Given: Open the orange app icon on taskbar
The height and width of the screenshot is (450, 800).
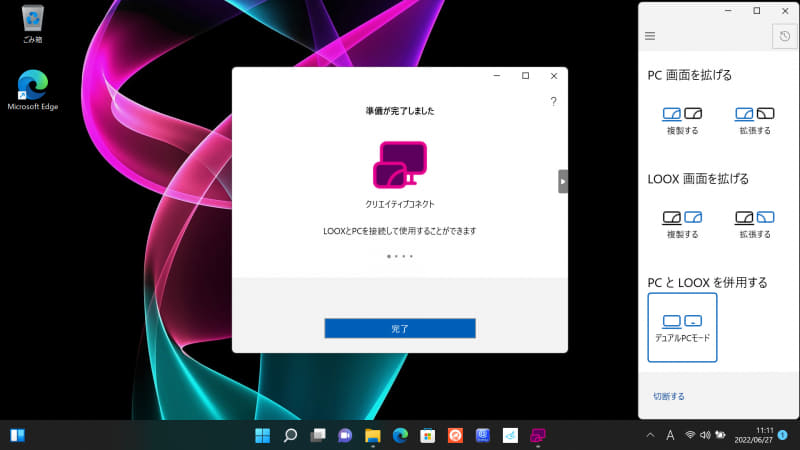Looking at the screenshot, I should [455, 435].
